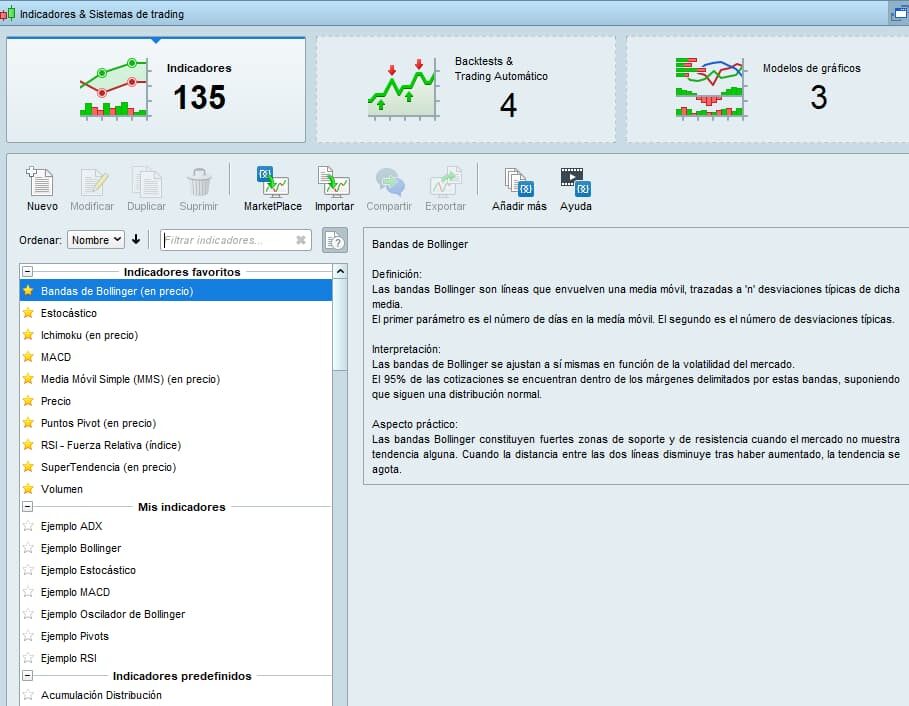Open Ayuda help videos
The width and height of the screenshot is (909, 706).
pyautogui.click(x=573, y=188)
